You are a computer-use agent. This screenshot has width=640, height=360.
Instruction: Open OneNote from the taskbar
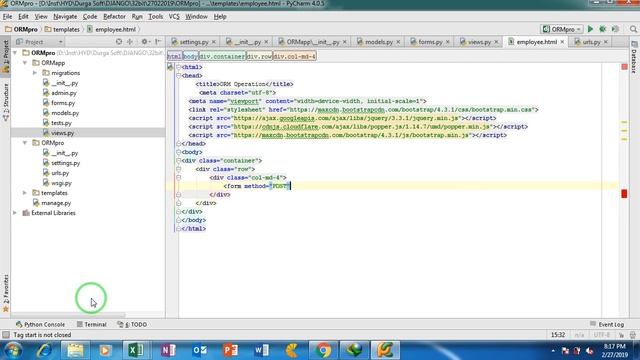tap(168, 350)
